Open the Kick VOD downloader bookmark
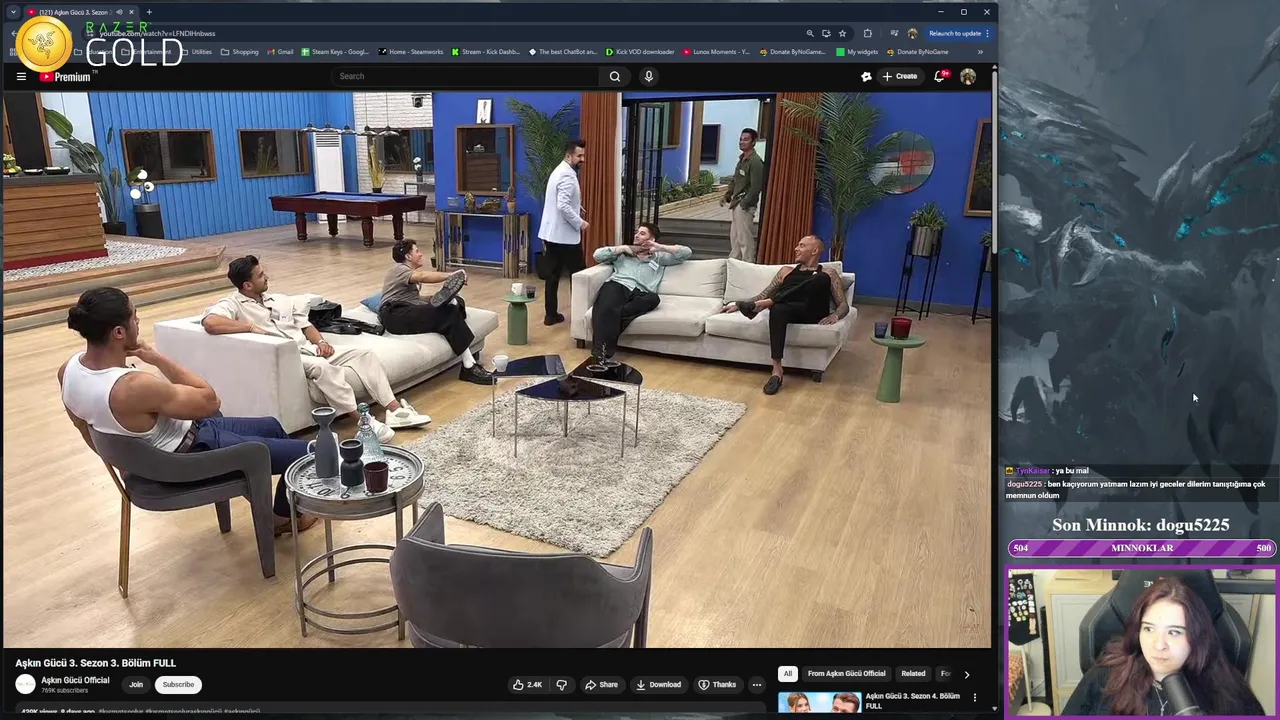The width and height of the screenshot is (1280, 720). pos(639,52)
